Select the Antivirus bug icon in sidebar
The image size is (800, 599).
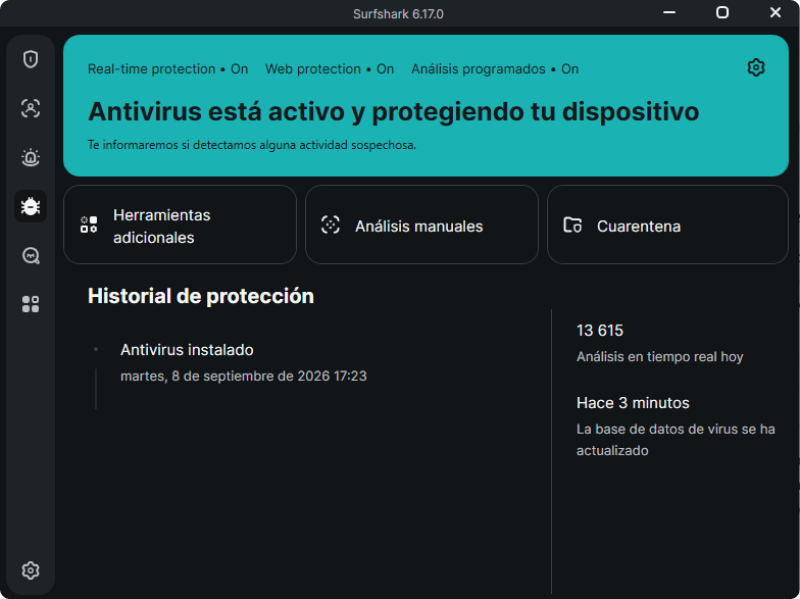pyautogui.click(x=31, y=206)
